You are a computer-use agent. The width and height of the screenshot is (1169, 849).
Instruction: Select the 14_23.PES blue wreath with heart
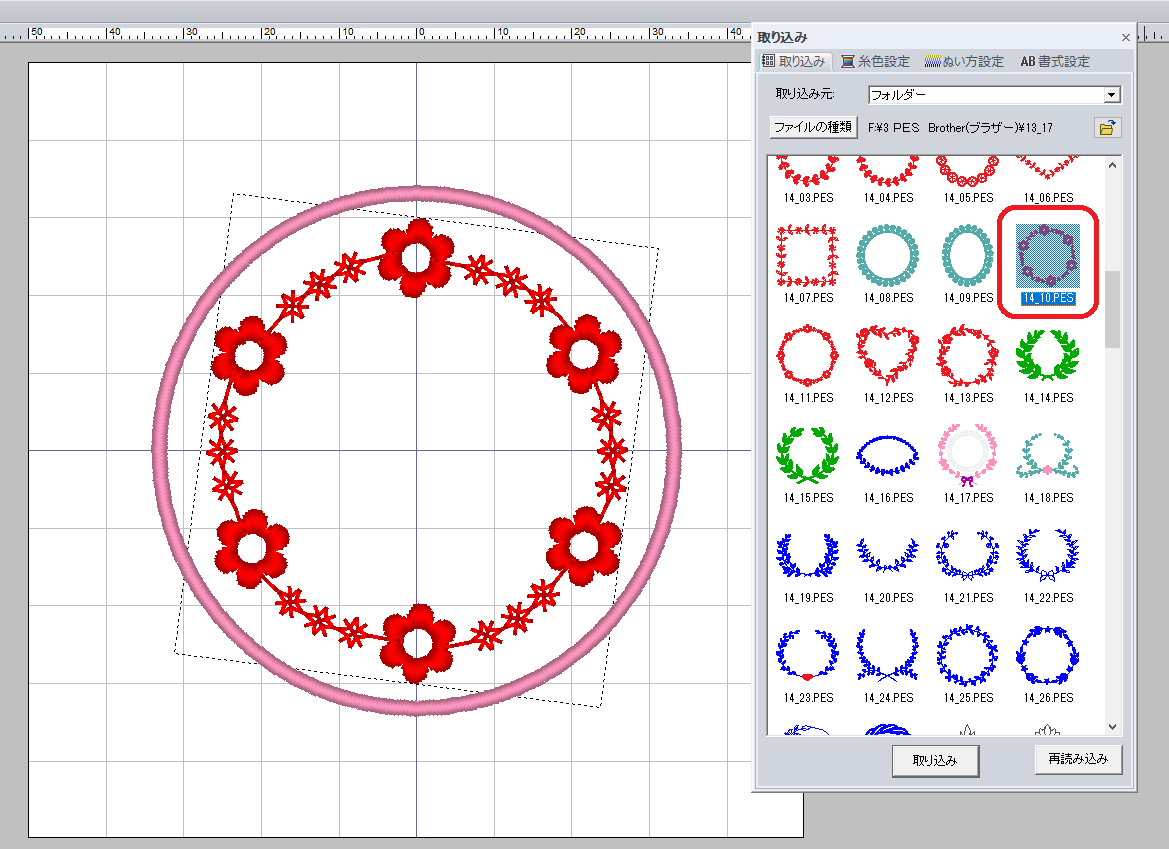(x=808, y=656)
